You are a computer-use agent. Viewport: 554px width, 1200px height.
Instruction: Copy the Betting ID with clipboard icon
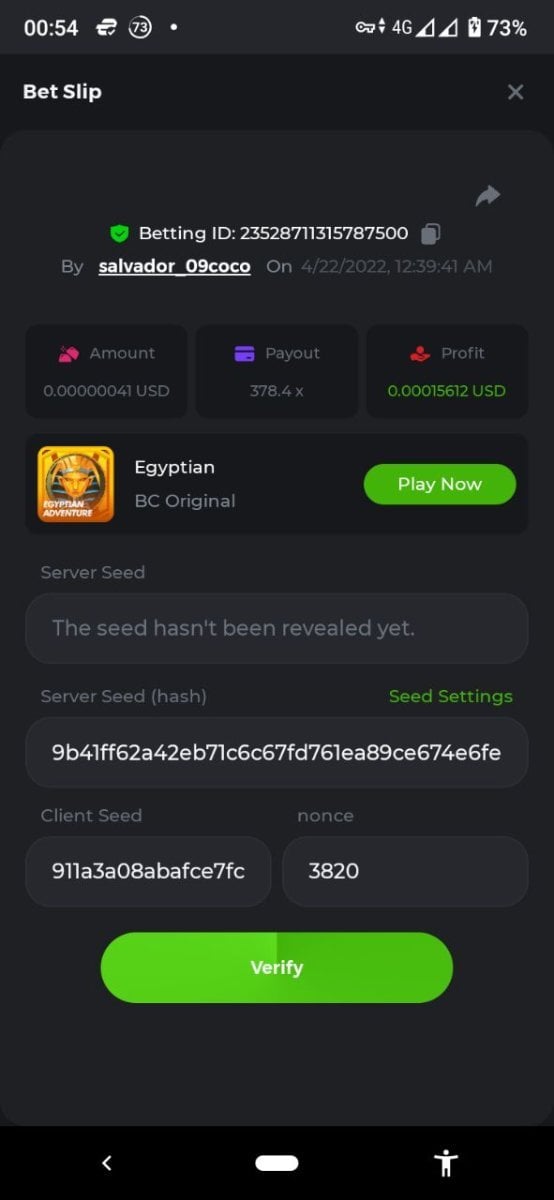[x=430, y=234]
